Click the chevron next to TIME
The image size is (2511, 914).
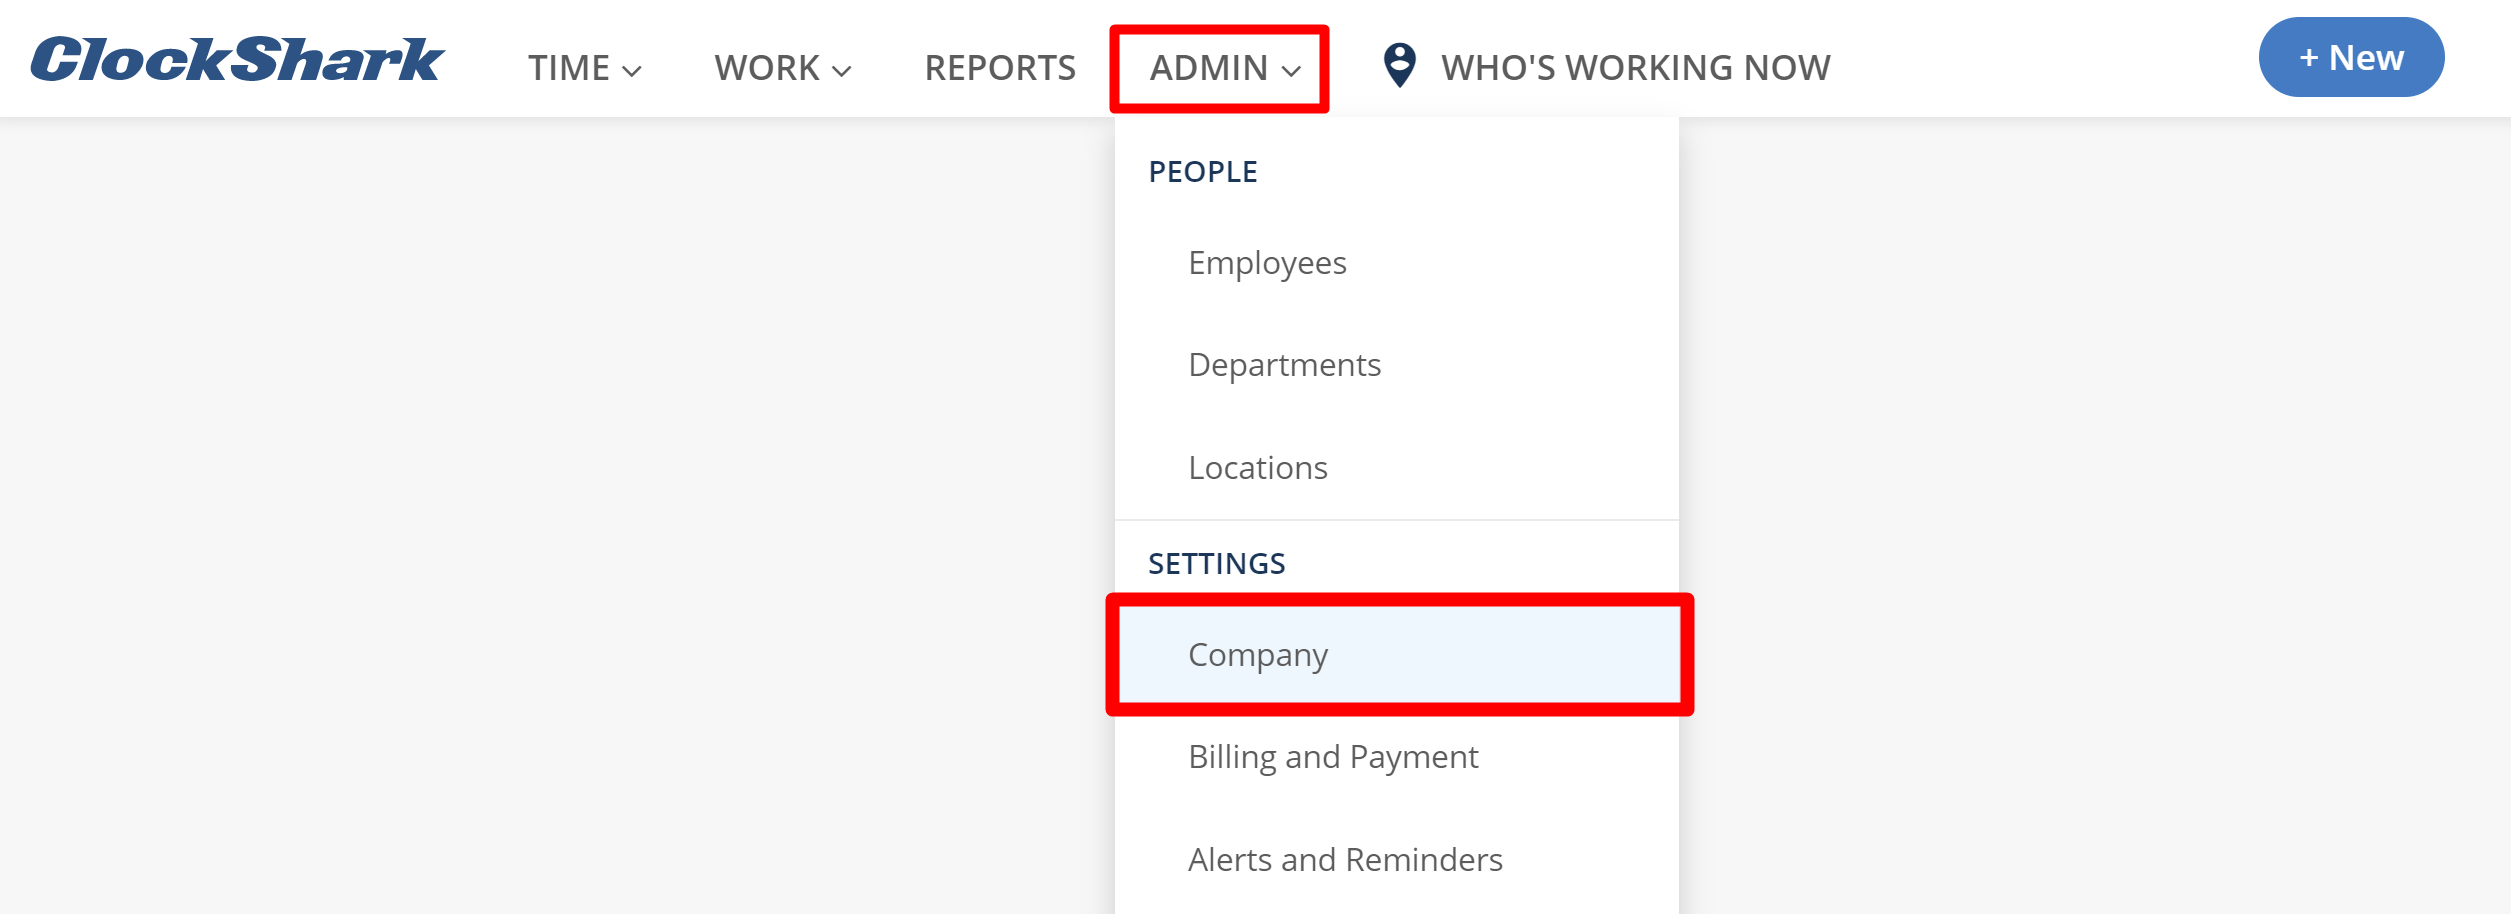point(630,70)
